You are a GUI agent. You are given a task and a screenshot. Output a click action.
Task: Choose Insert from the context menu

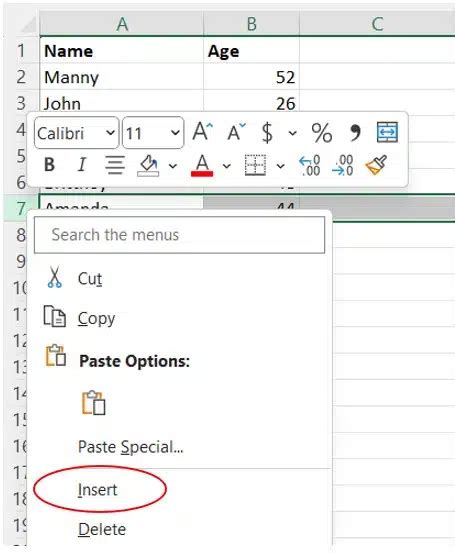pos(97,490)
